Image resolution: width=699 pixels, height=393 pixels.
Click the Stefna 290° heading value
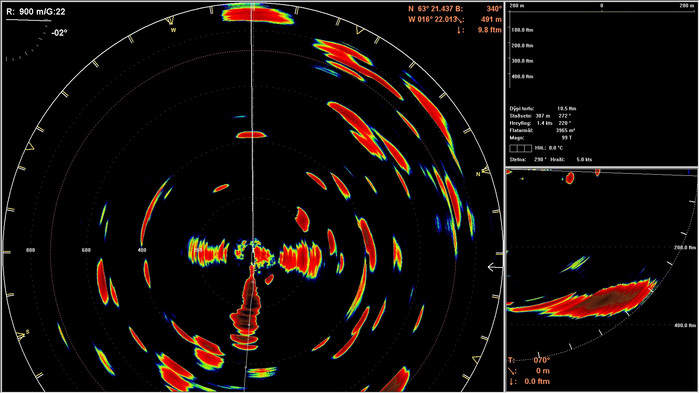coord(540,160)
